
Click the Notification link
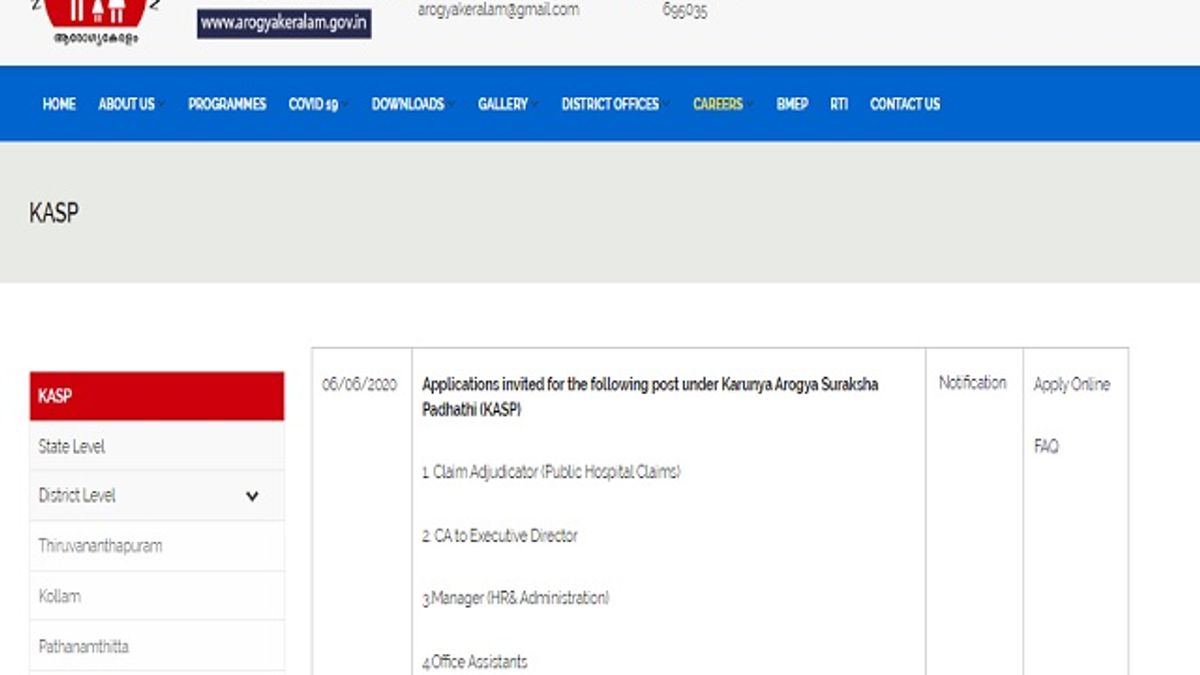[x=971, y=382]
